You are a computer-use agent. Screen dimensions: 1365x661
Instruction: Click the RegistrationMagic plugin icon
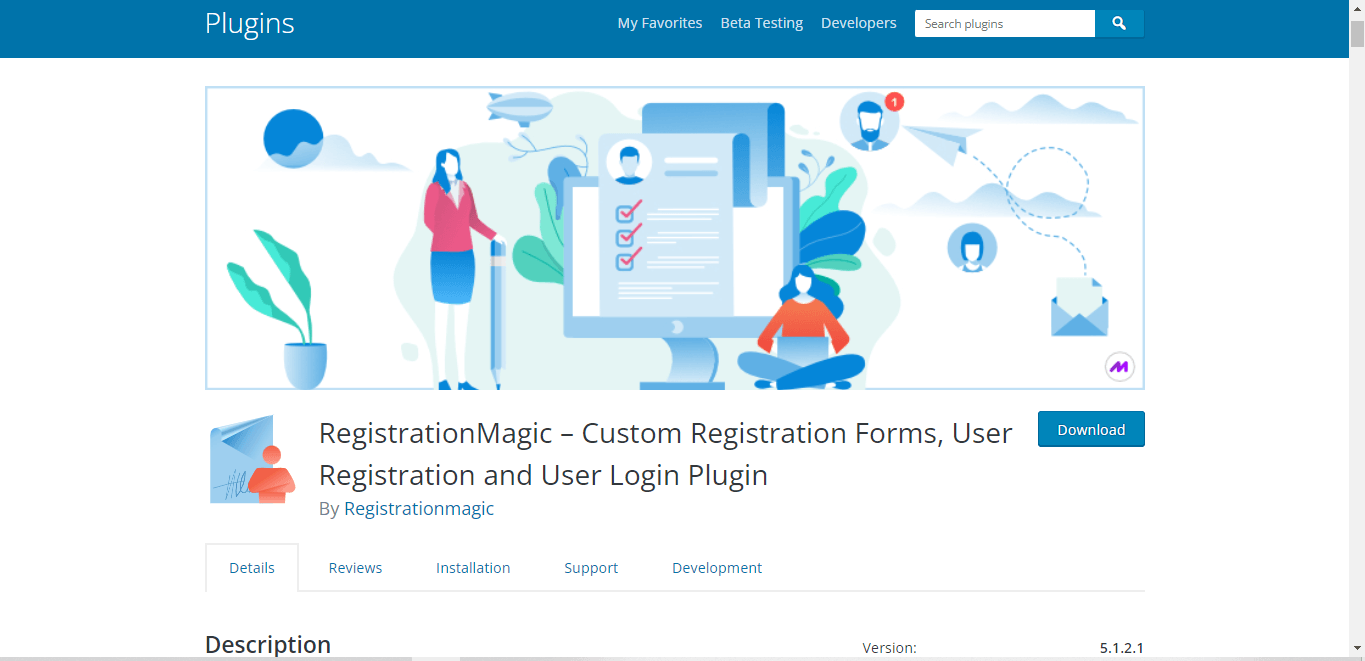tap(251, 459)
